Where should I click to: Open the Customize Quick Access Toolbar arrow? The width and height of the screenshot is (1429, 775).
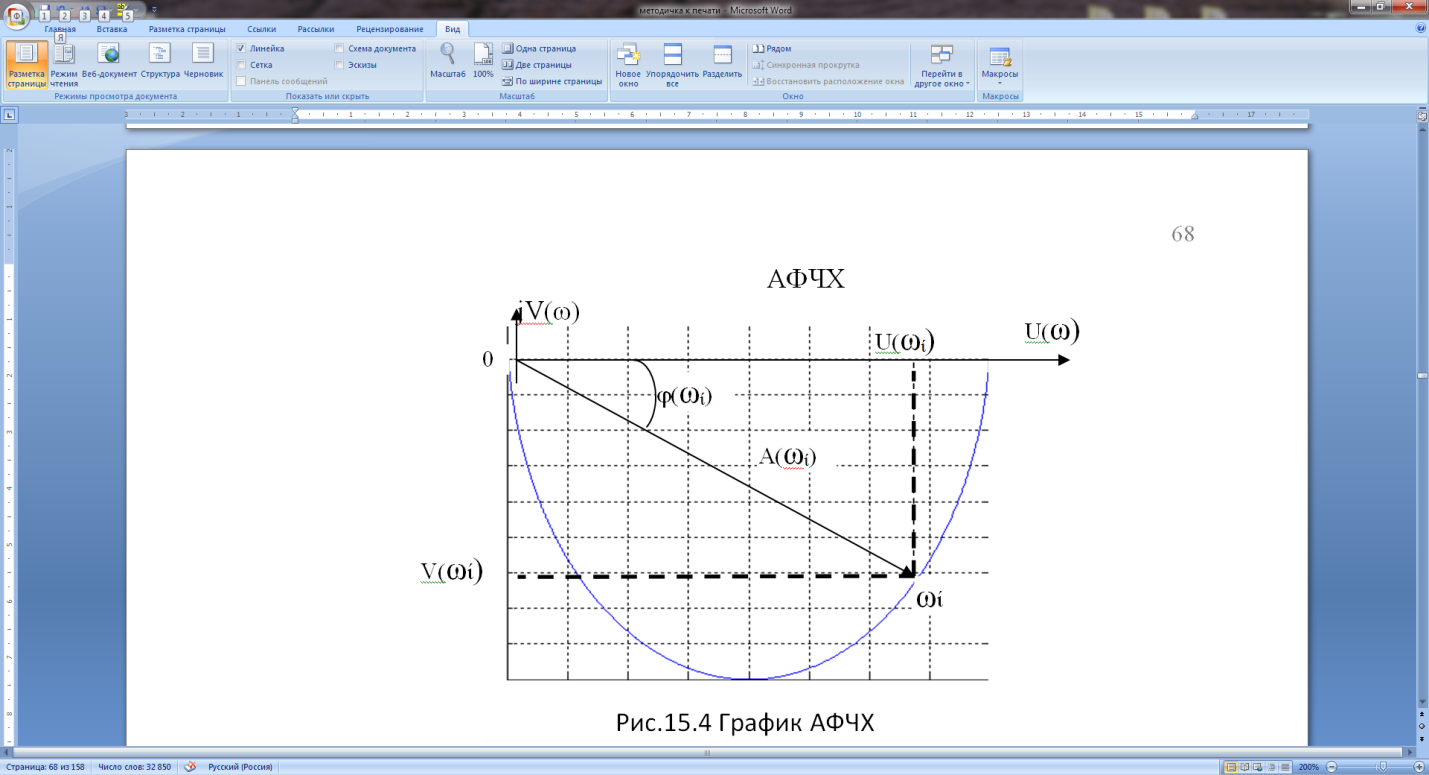coord(154,9)
